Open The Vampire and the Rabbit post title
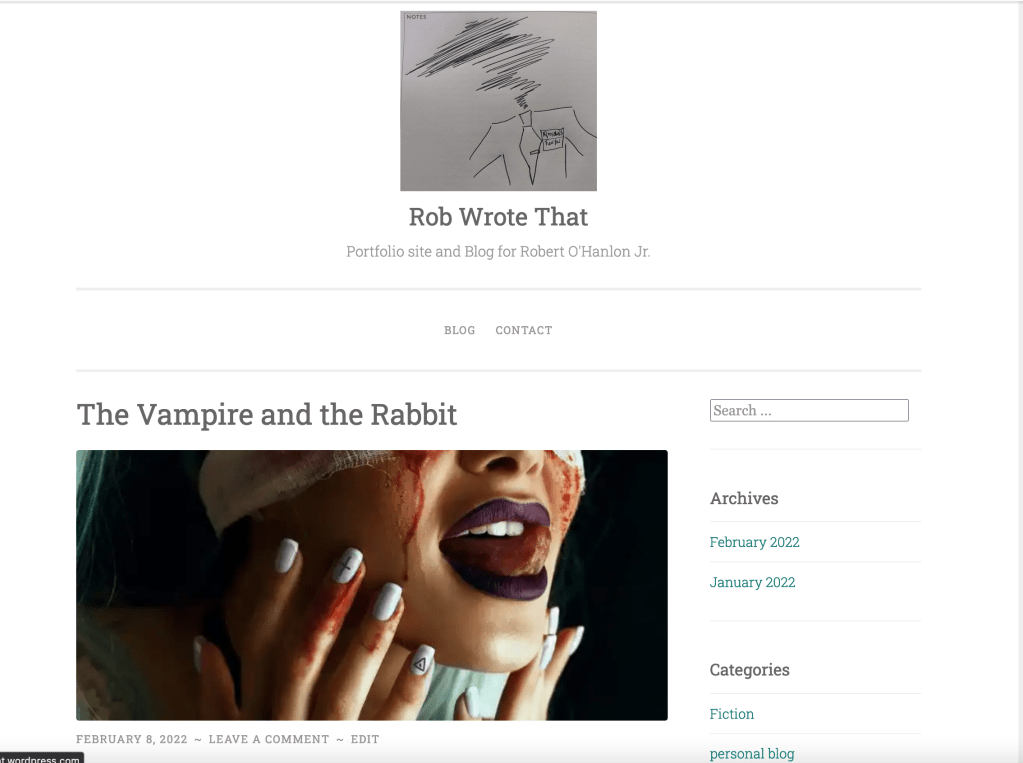This screenshot has height=763, width=1023. tap(267, 414)
